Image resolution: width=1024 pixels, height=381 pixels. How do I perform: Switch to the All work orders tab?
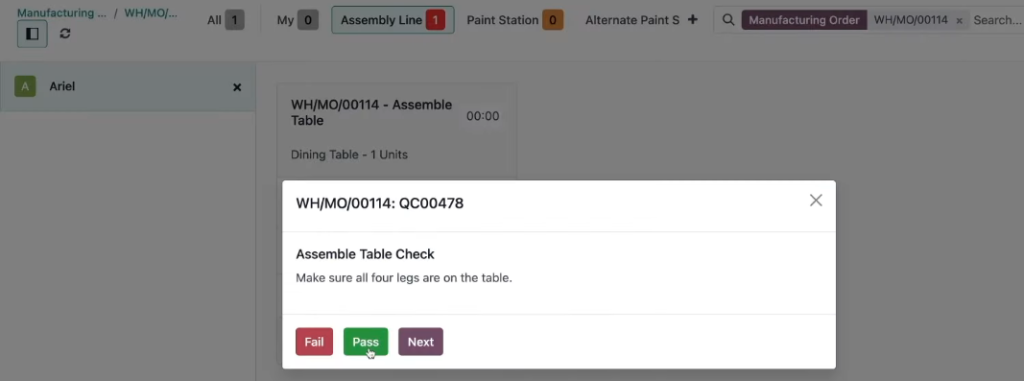[x=225, y=20]
